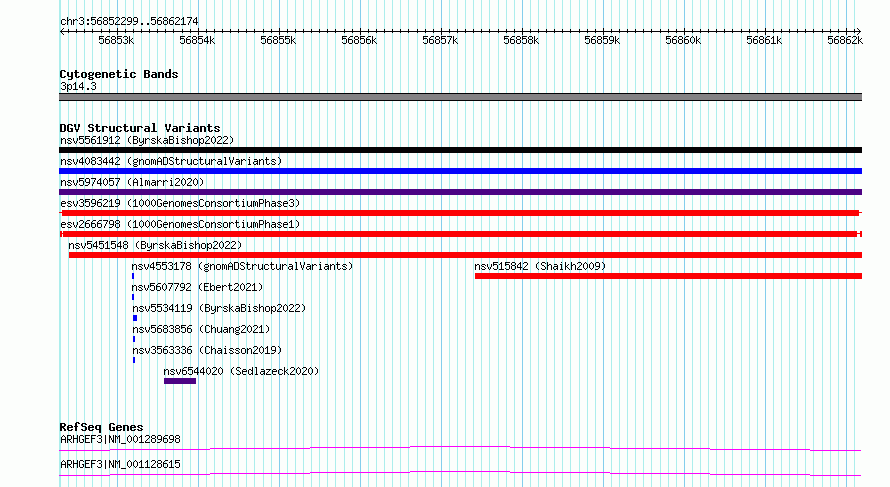The width and height of the screenshot is (890, 487).
Task: Open the nsv5974057 (Almarri2020) label
Action: pyautogui.click(x=132, y=182)
